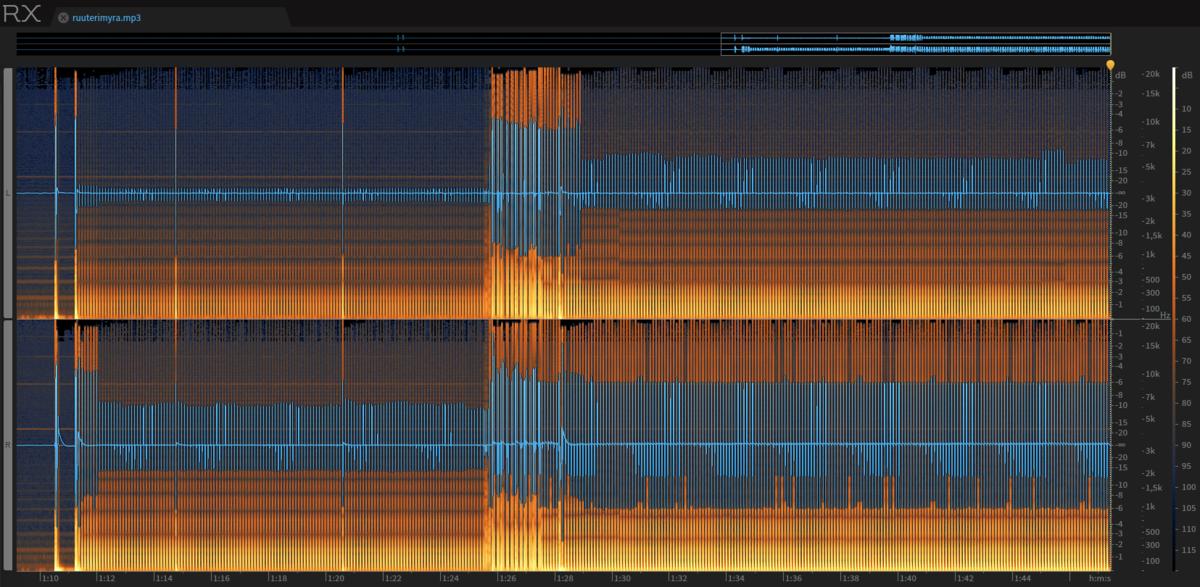Click the 1:44 mark on the time ruler
This screenshot has height=587, width=1200.
click(1021, 578)
